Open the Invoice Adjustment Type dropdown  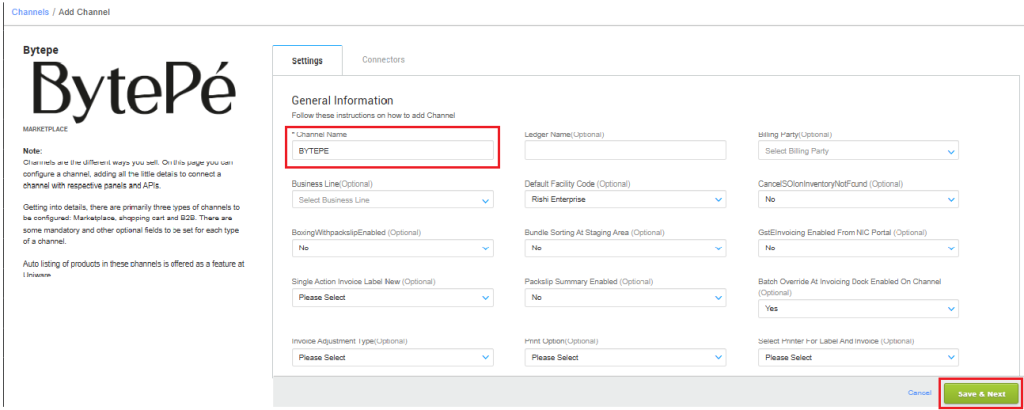point(392,357)
